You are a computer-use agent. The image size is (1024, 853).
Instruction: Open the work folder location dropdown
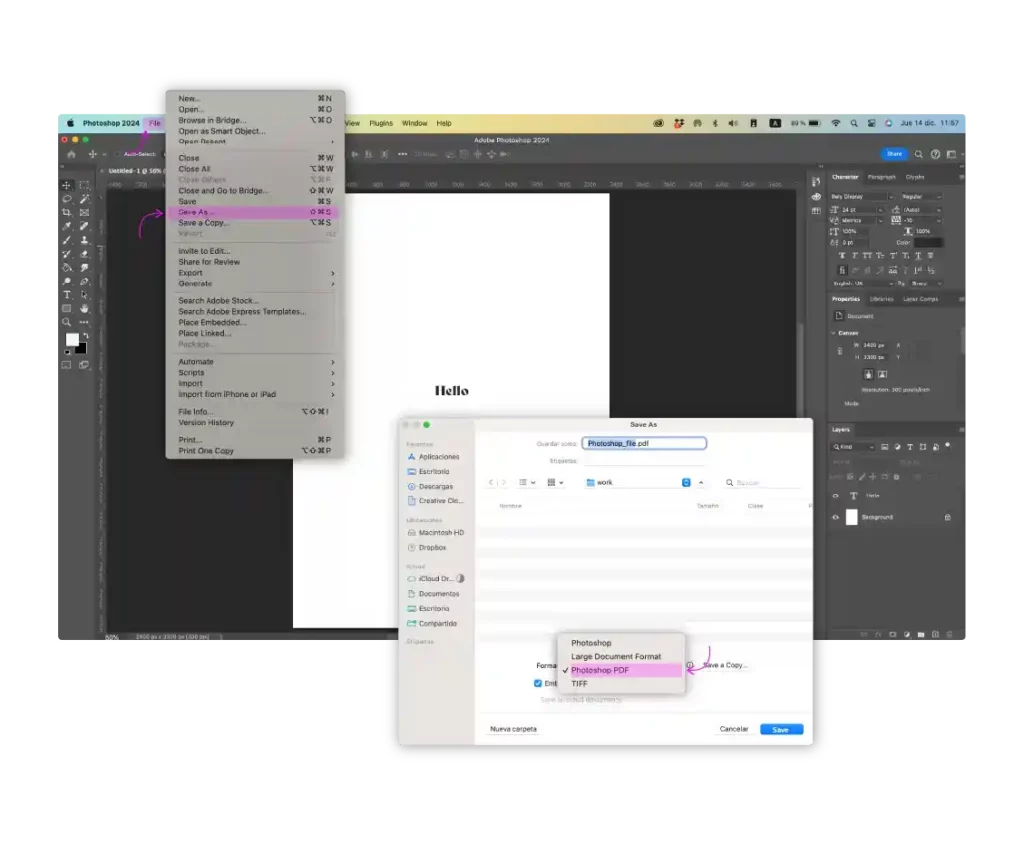click(x=686, y=483)
